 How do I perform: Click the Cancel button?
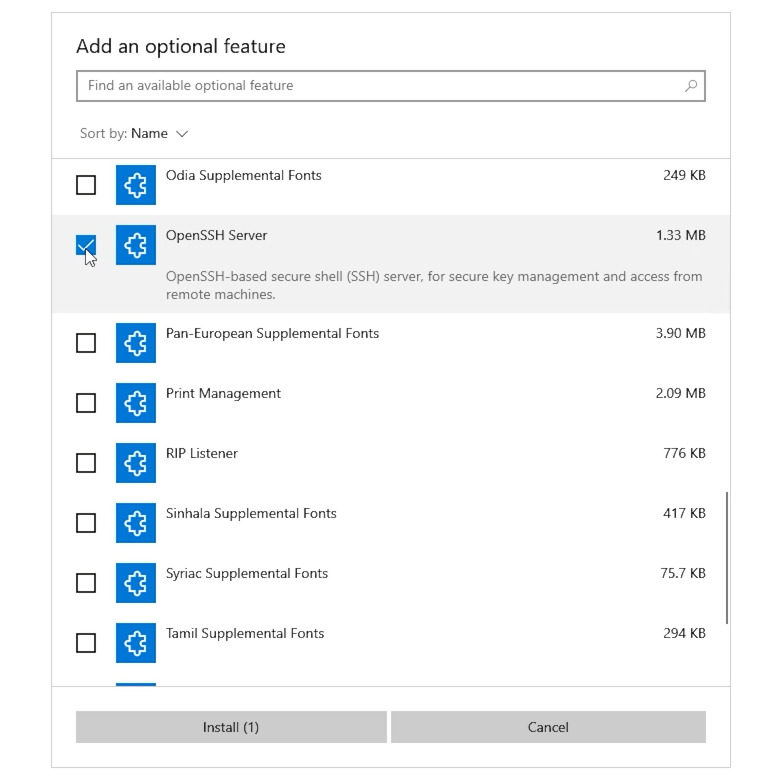[548, 727]
